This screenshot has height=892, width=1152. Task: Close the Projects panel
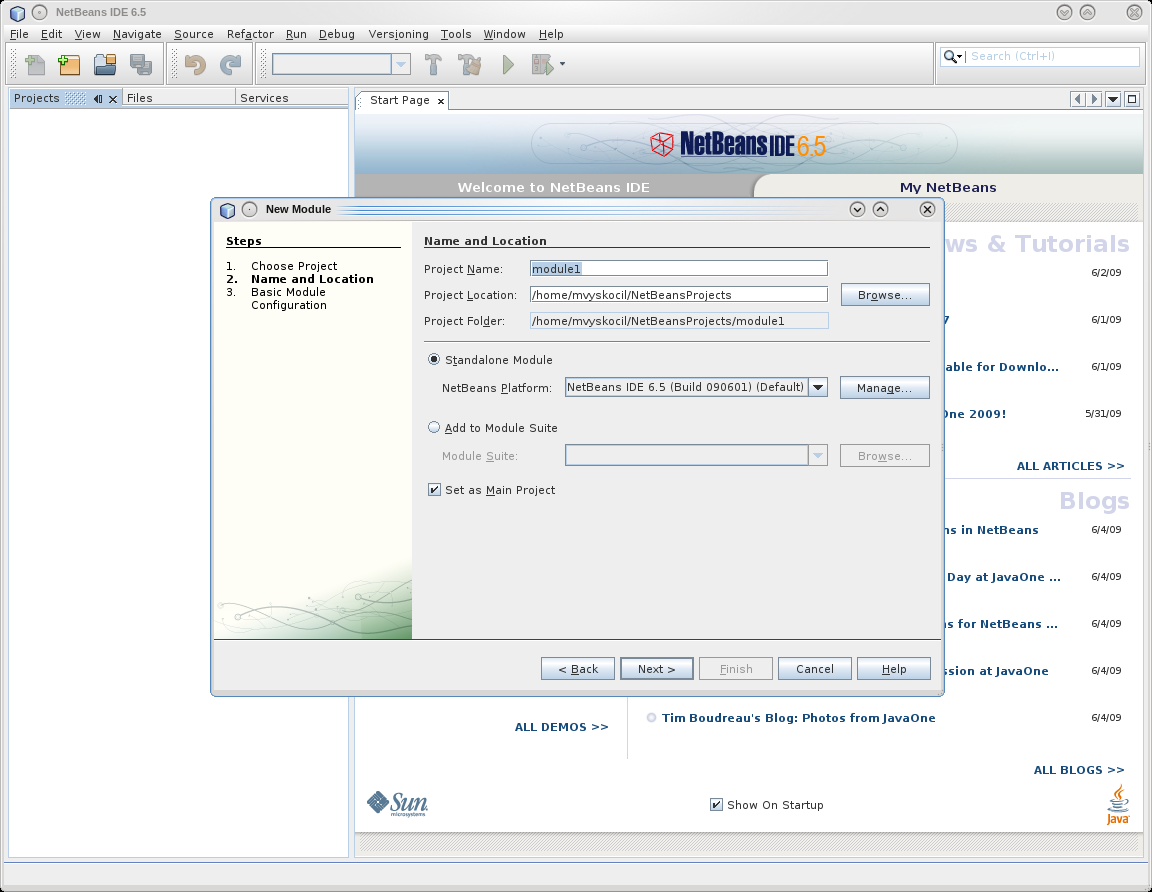[x=113, y=98]
